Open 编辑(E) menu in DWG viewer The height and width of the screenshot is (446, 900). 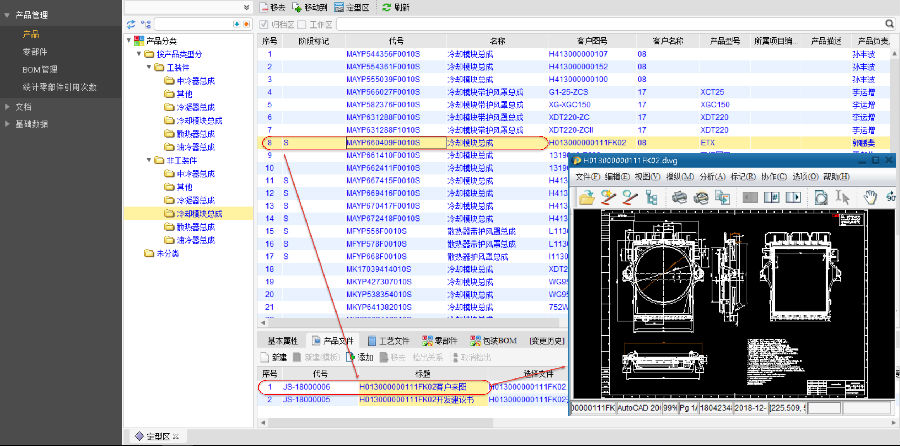(618, 177)
